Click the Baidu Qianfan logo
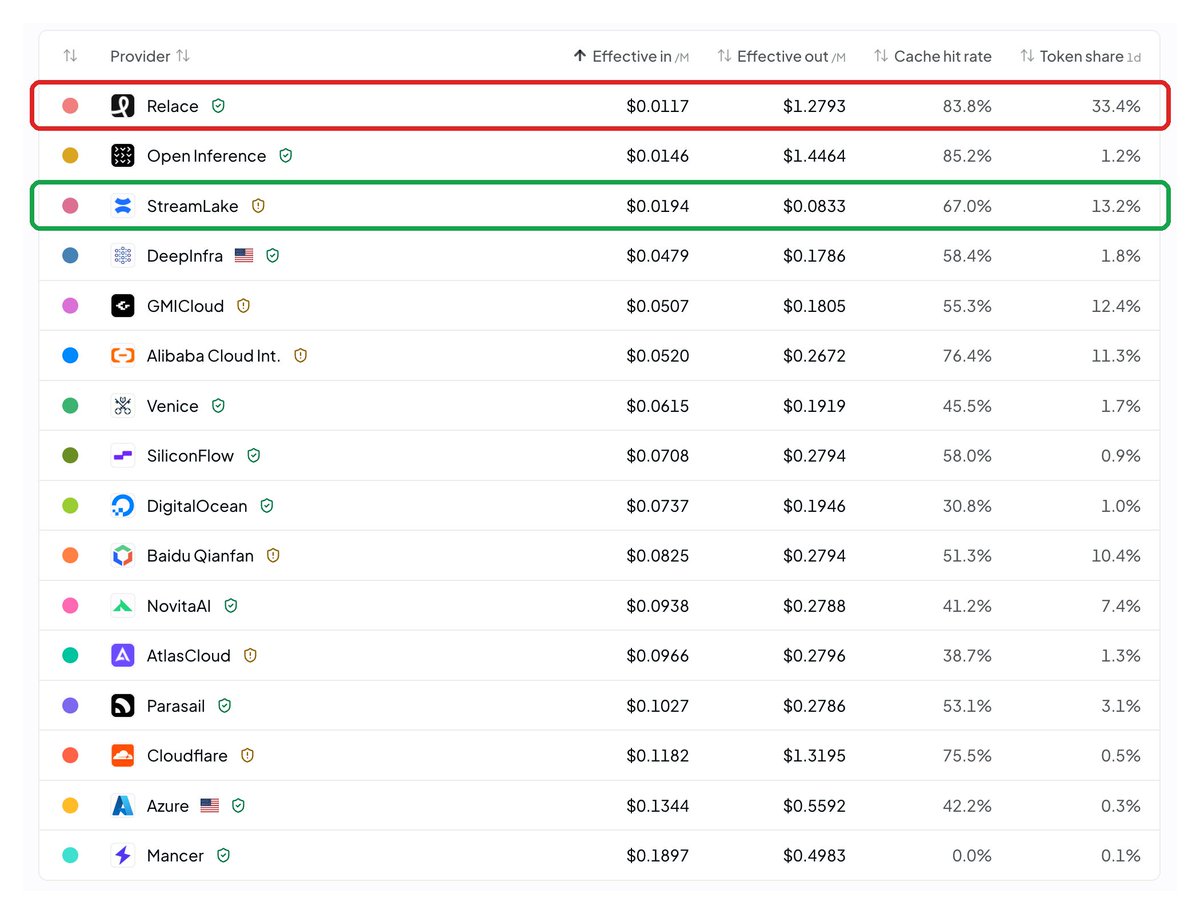The height and width of the screenshot is (914, 1200). [122, 556]
